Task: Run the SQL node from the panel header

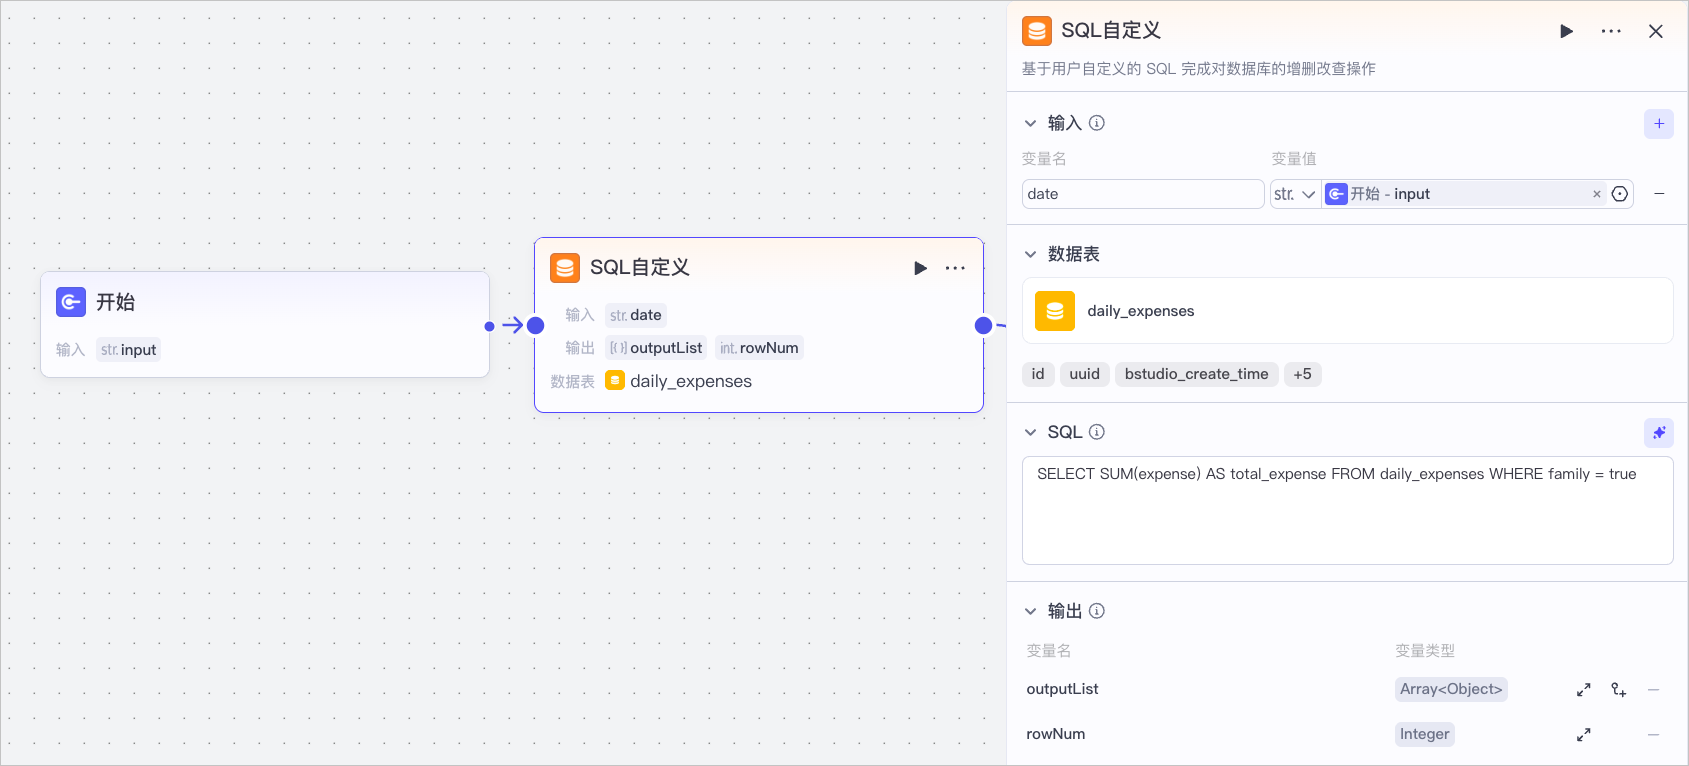Action: (1566, 32)
